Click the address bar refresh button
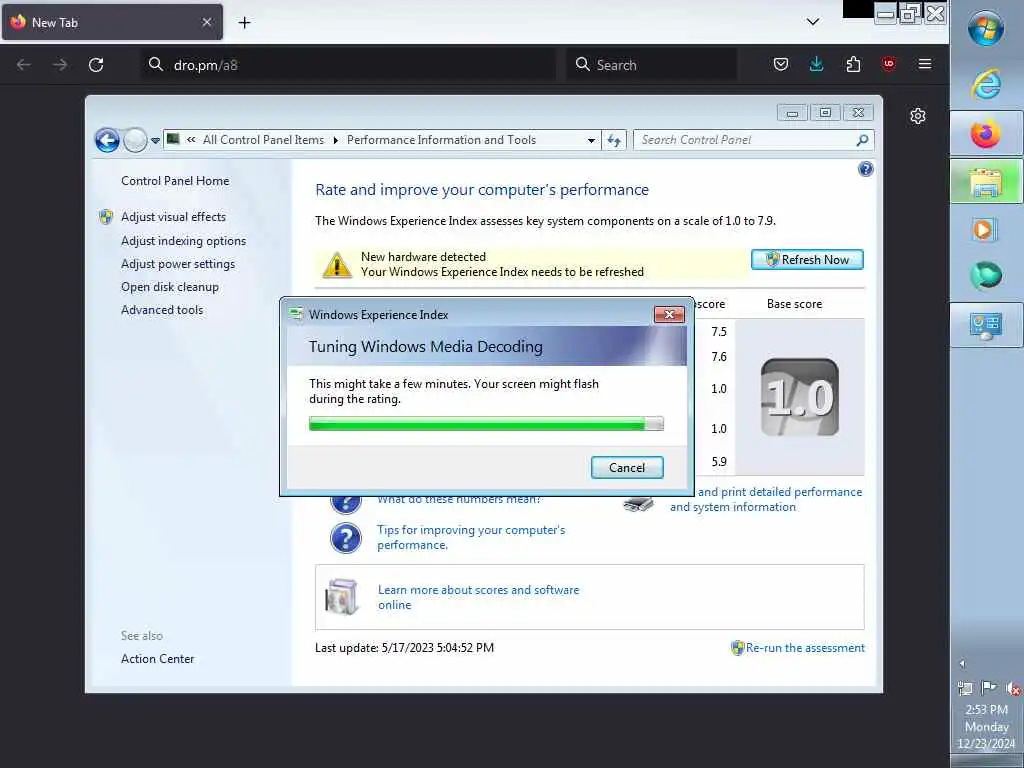The height and width of the screenshot is (768, 1024). 614,140
